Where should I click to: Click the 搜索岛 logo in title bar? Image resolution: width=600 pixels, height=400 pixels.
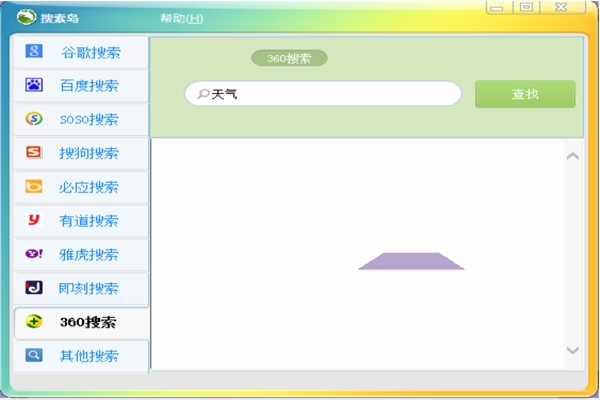click(x=26, y=18)
